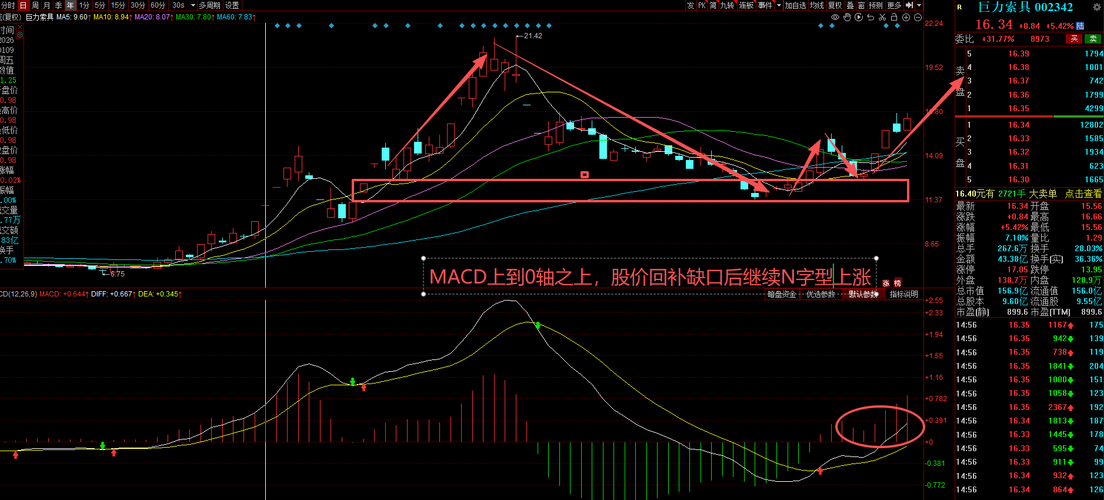Click the MA5 value label

pyautogui.click(x=73, y=17)
